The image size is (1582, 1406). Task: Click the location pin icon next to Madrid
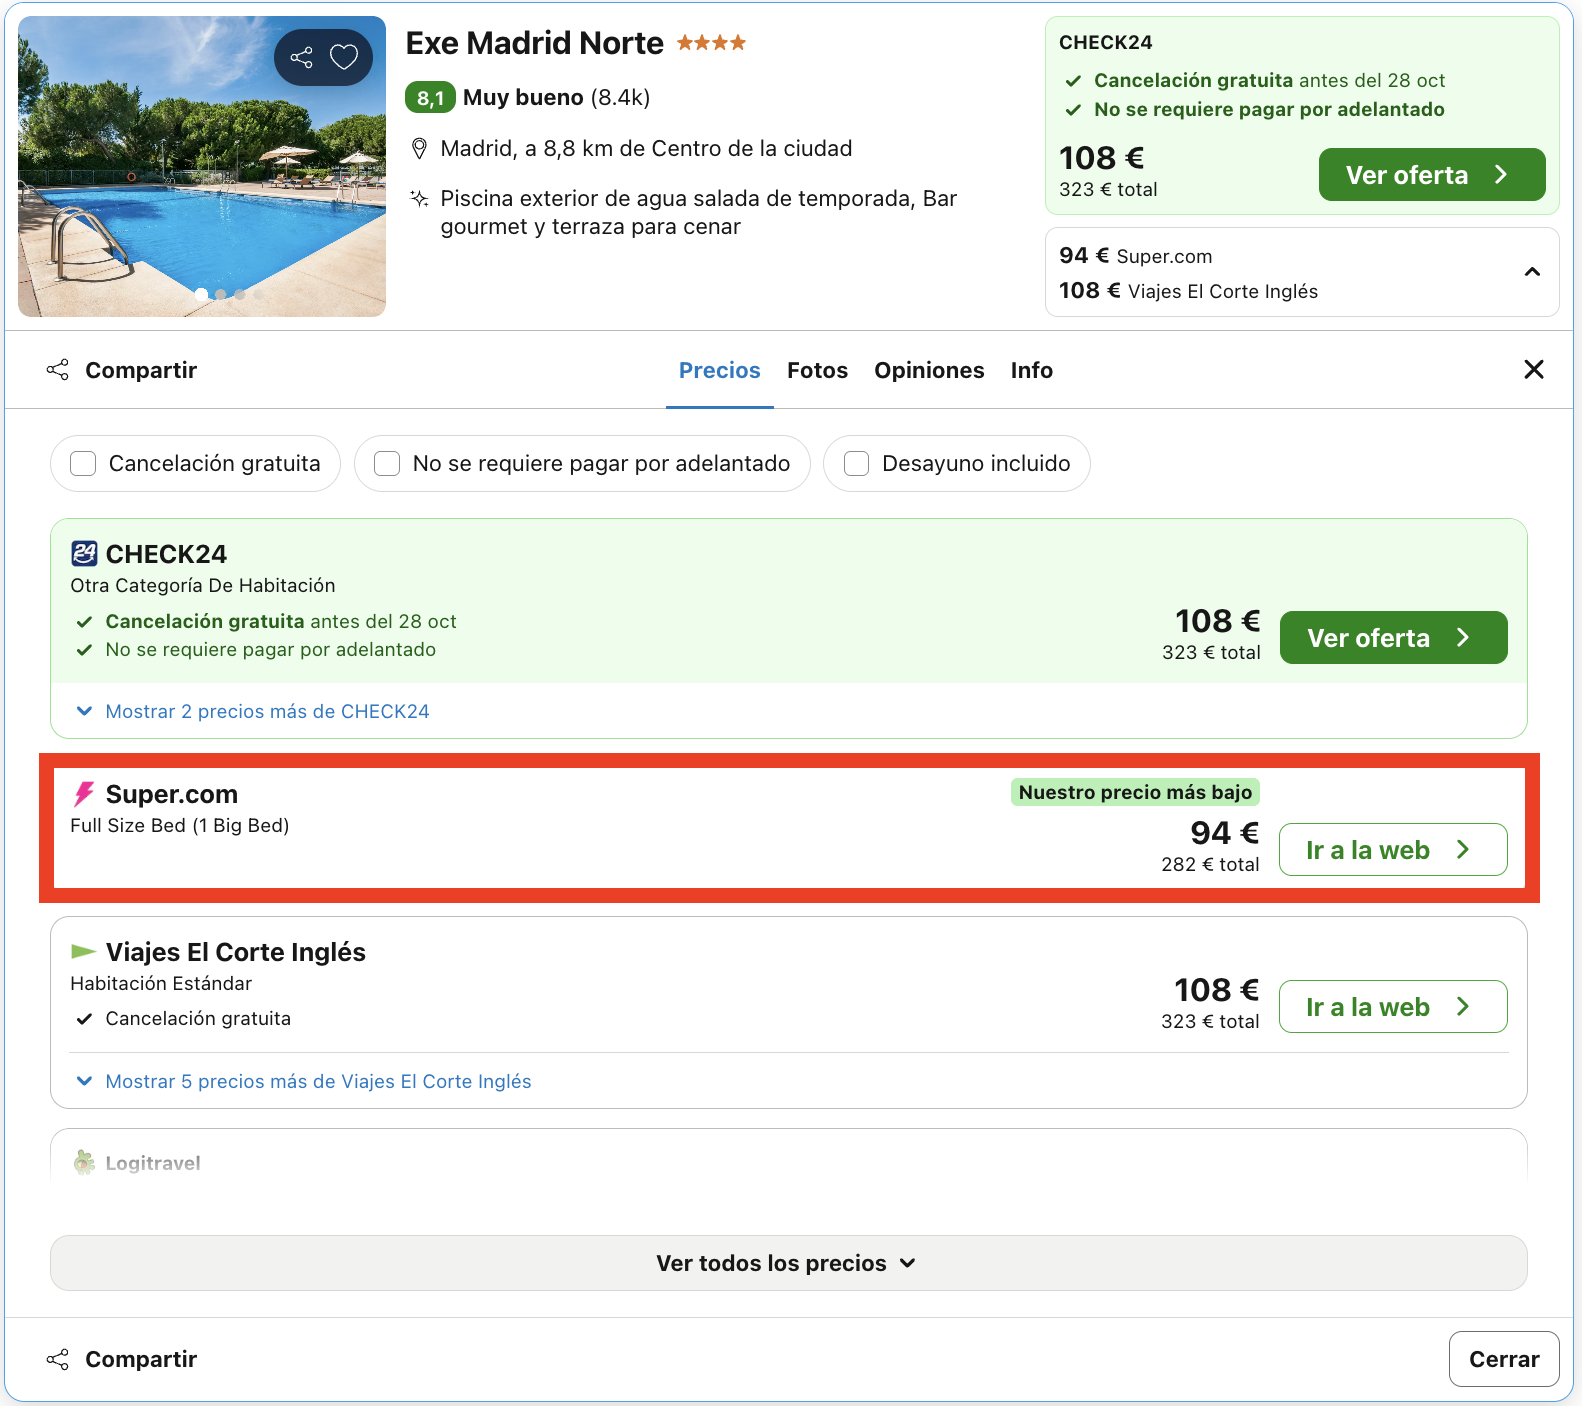420,149
